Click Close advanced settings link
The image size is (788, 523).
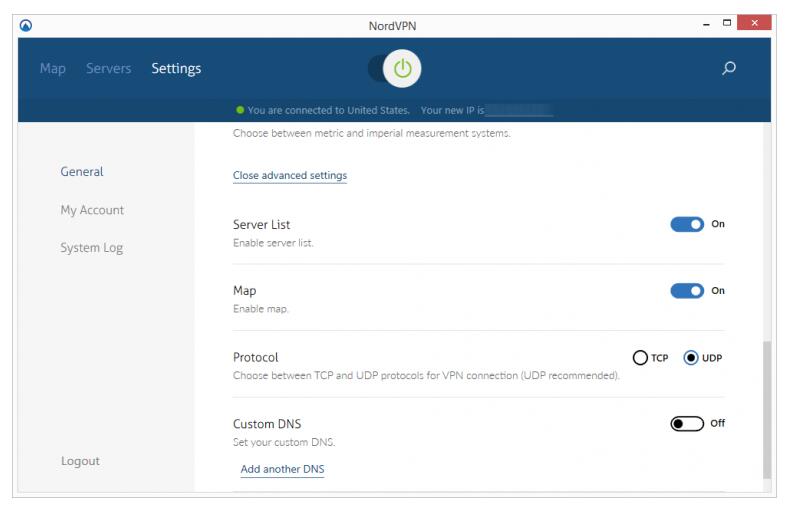click(x=290, y=175)
